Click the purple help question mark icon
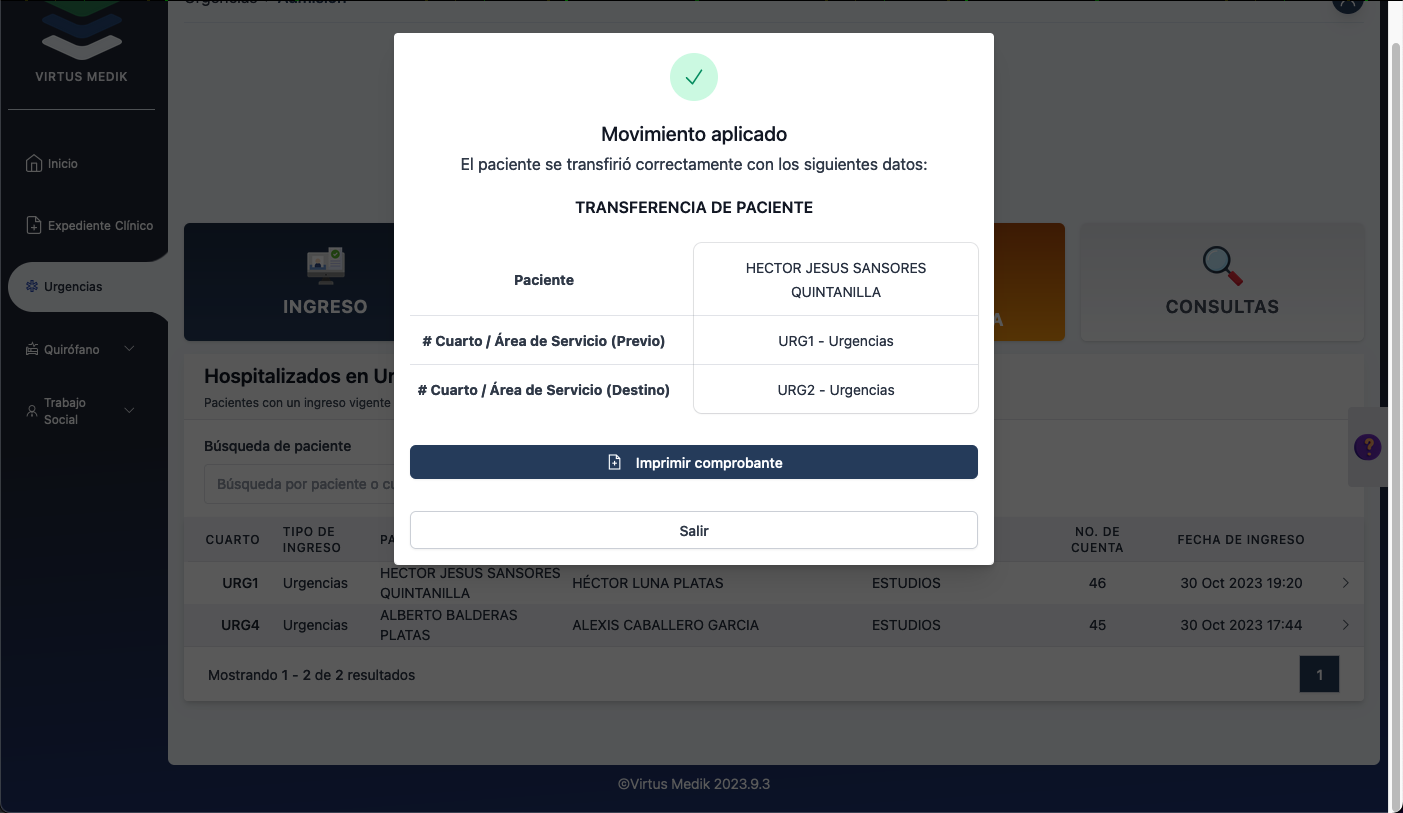Image resolution: width=1403 pixels, height=813 pixels. coord(1367,447)
